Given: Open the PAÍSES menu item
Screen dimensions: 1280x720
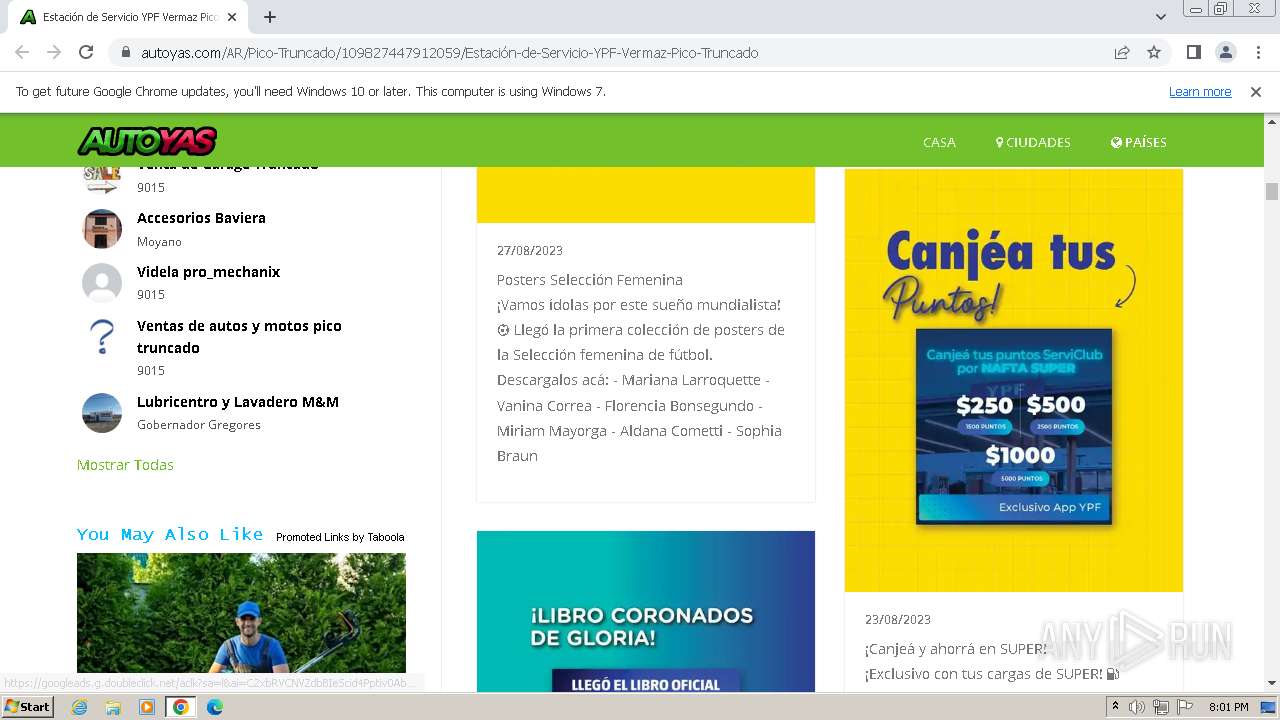Looking at the screenshot, I should [1138, 142].
